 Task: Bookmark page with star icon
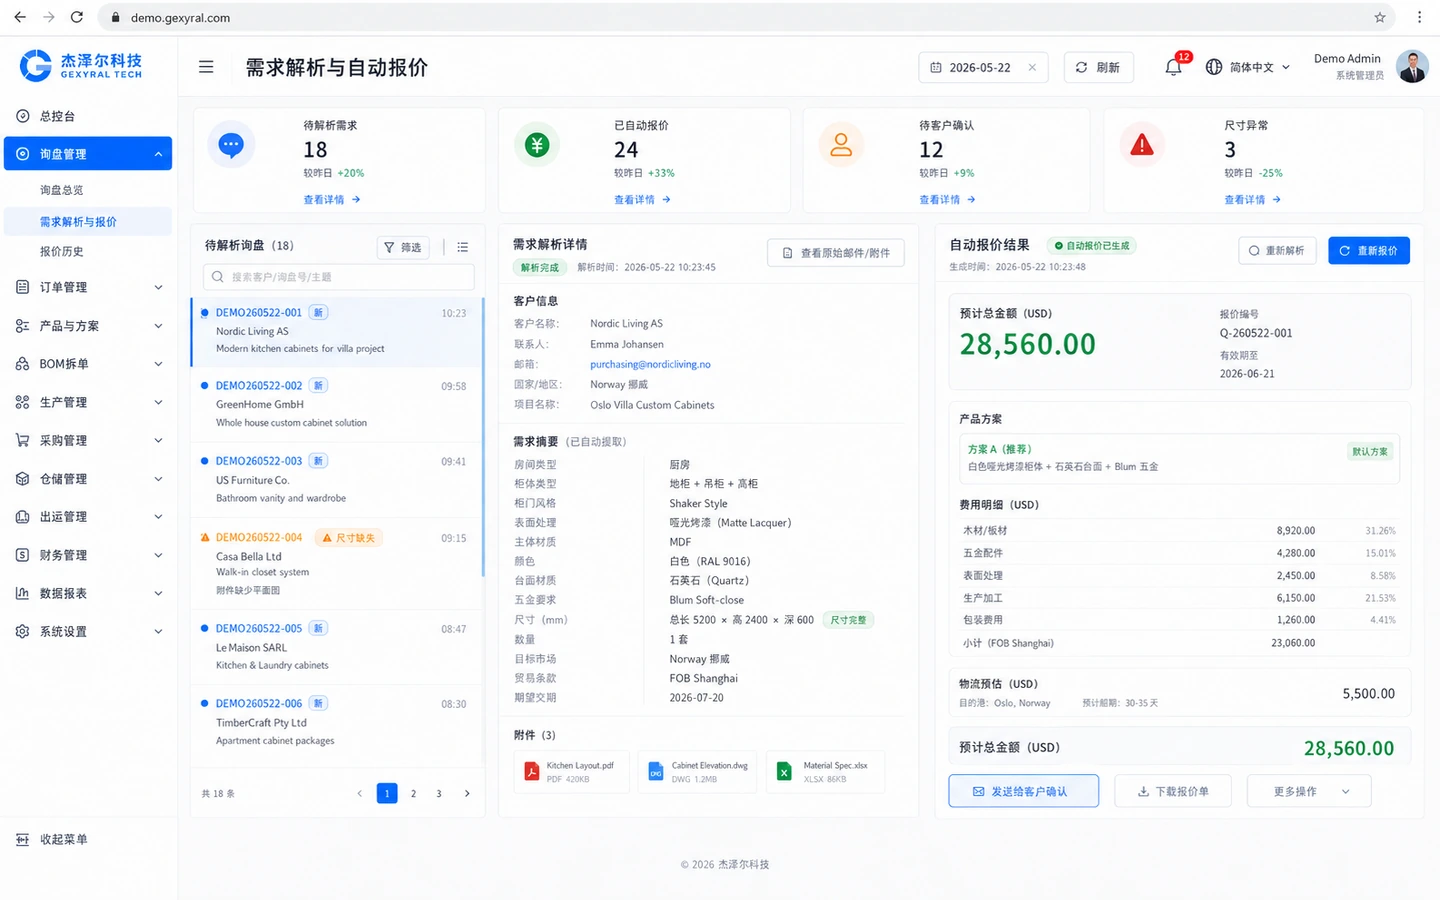(x=1380, y=17)
